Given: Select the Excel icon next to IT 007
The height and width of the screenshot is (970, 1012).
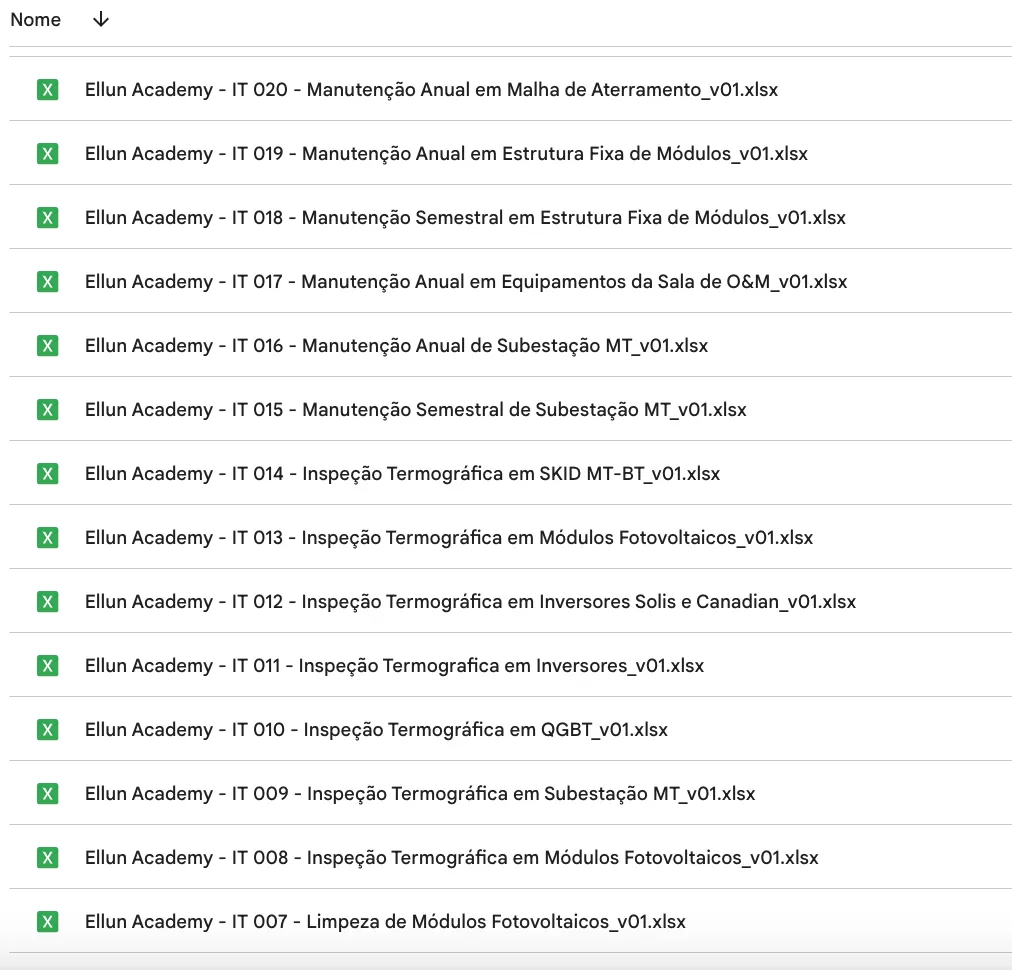Looking at the screenshot, I should pos(47,922).
